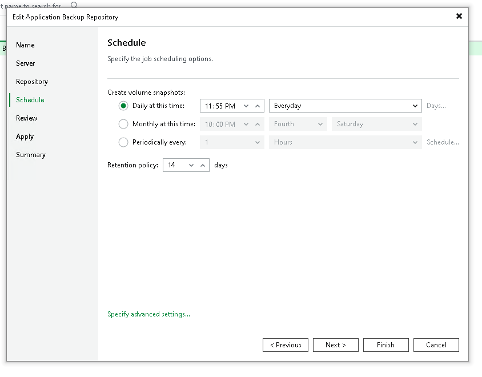Click the search magnifier icon behind dialog
Viewport: 482px width, 377px height.
click(74, 4)
